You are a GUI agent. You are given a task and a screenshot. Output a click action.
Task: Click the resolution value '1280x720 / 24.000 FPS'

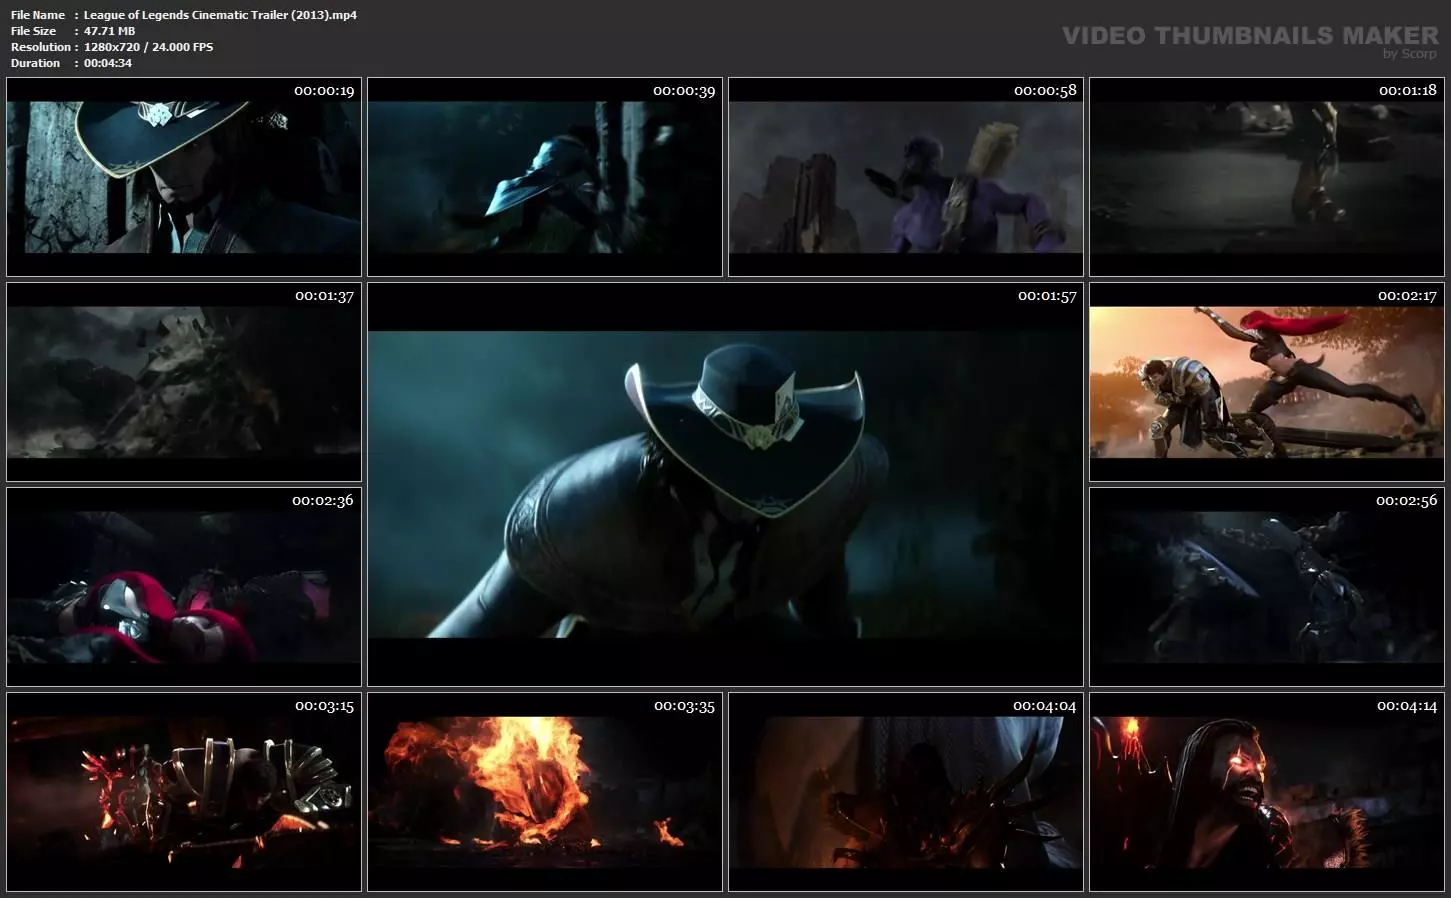[148, 47]
